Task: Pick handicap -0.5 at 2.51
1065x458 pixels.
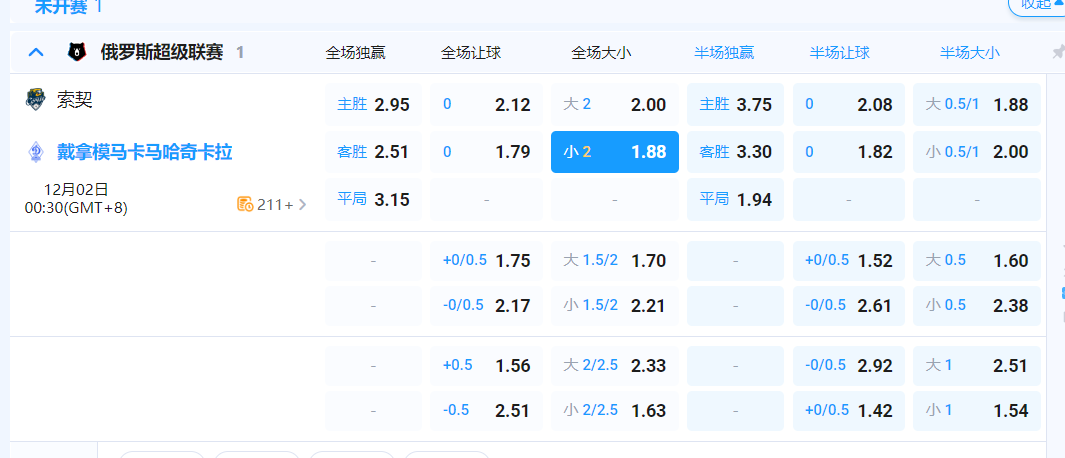Action: 486,410
